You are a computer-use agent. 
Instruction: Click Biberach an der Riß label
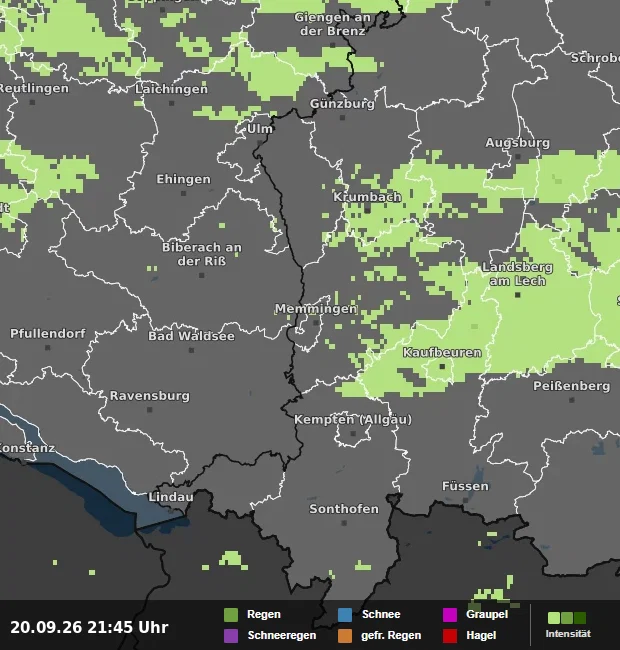(x=202, y=254)
